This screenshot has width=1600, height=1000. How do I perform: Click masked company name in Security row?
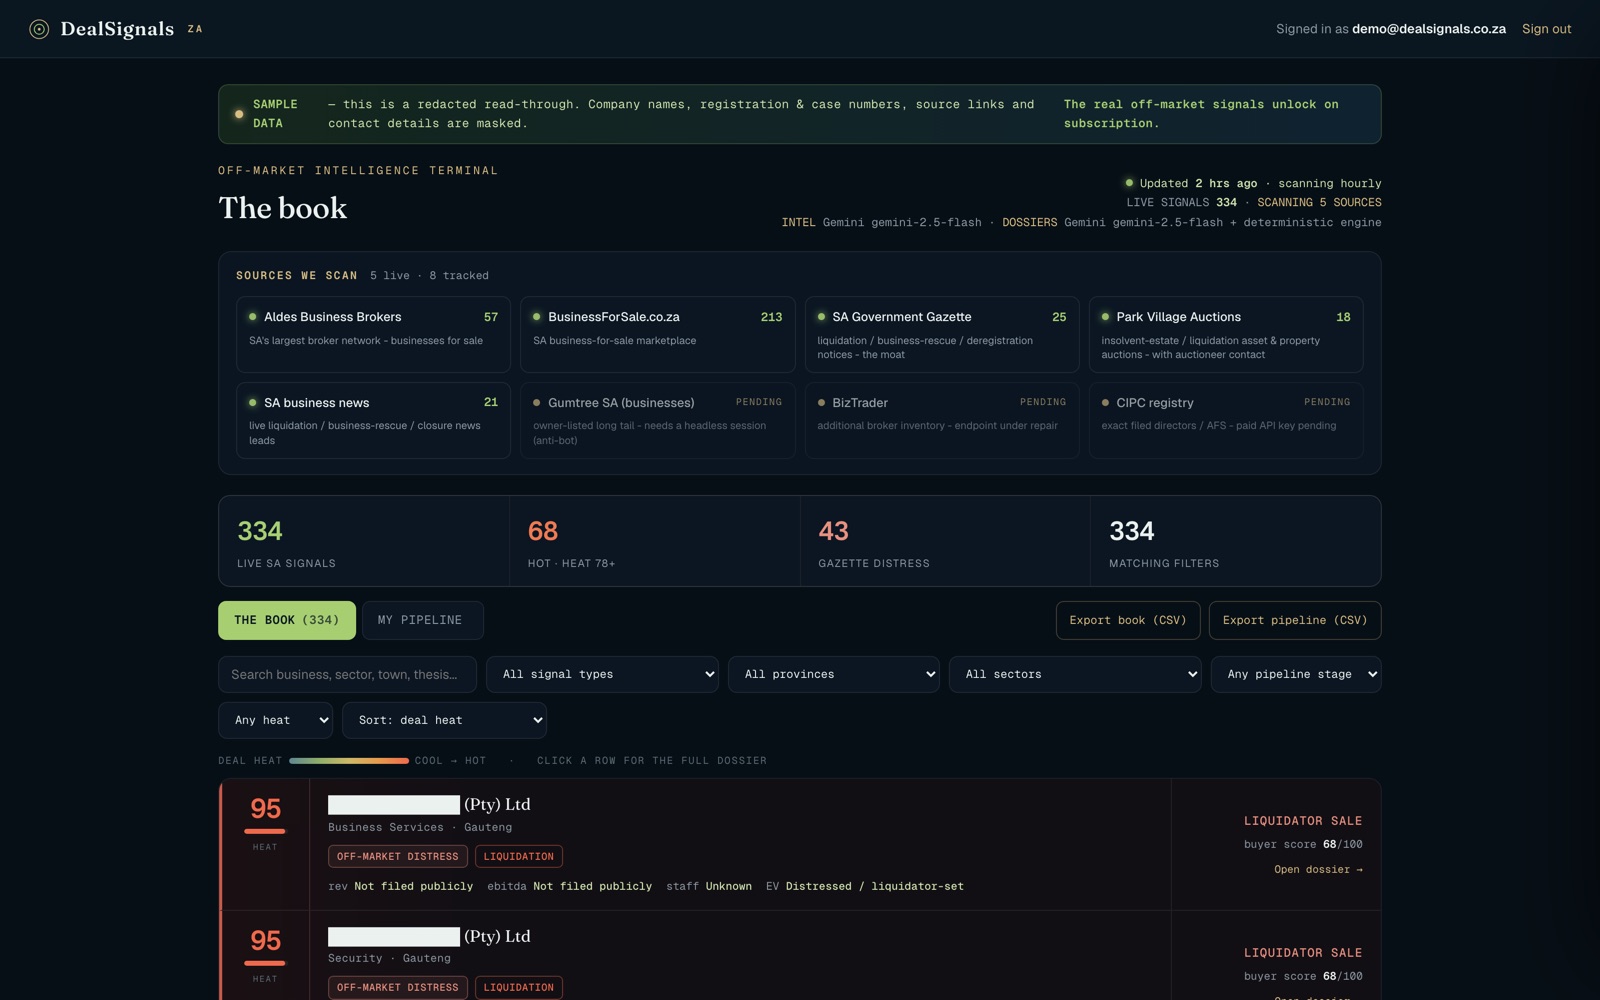[x=394, y=937]
